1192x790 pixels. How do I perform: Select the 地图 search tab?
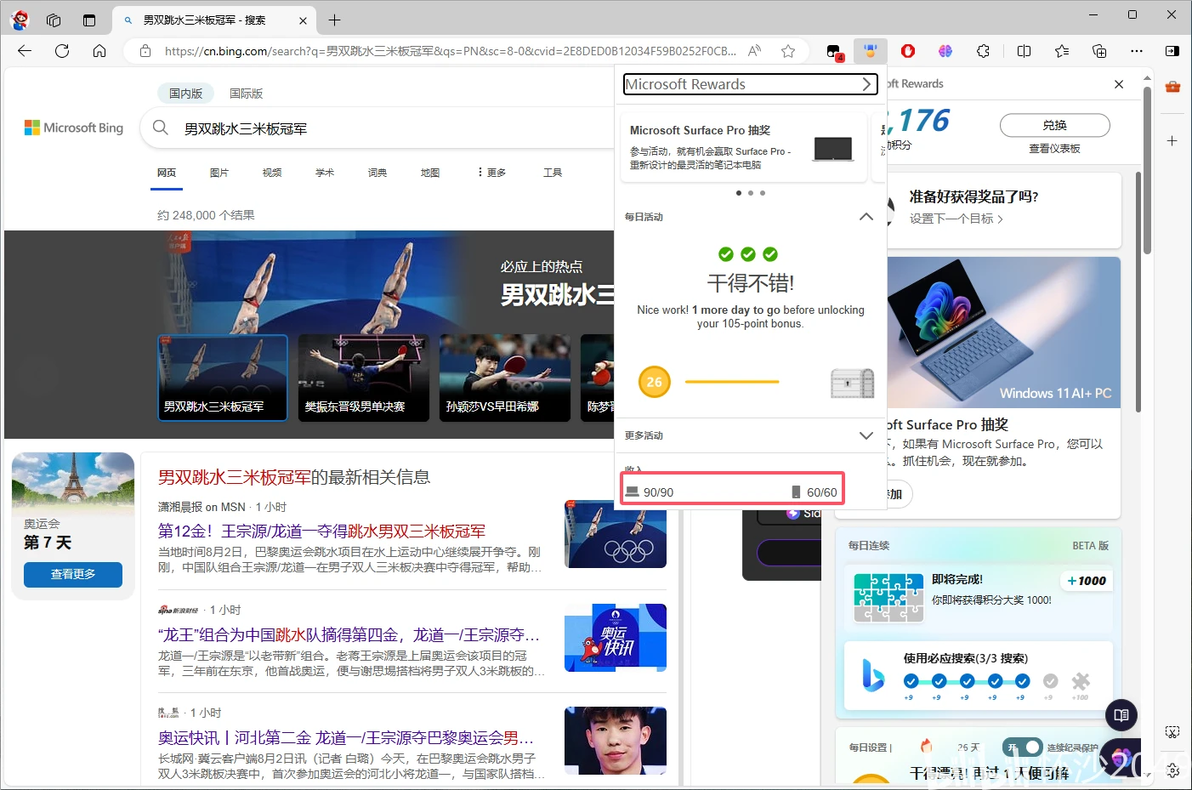click(x=430, y=173)
